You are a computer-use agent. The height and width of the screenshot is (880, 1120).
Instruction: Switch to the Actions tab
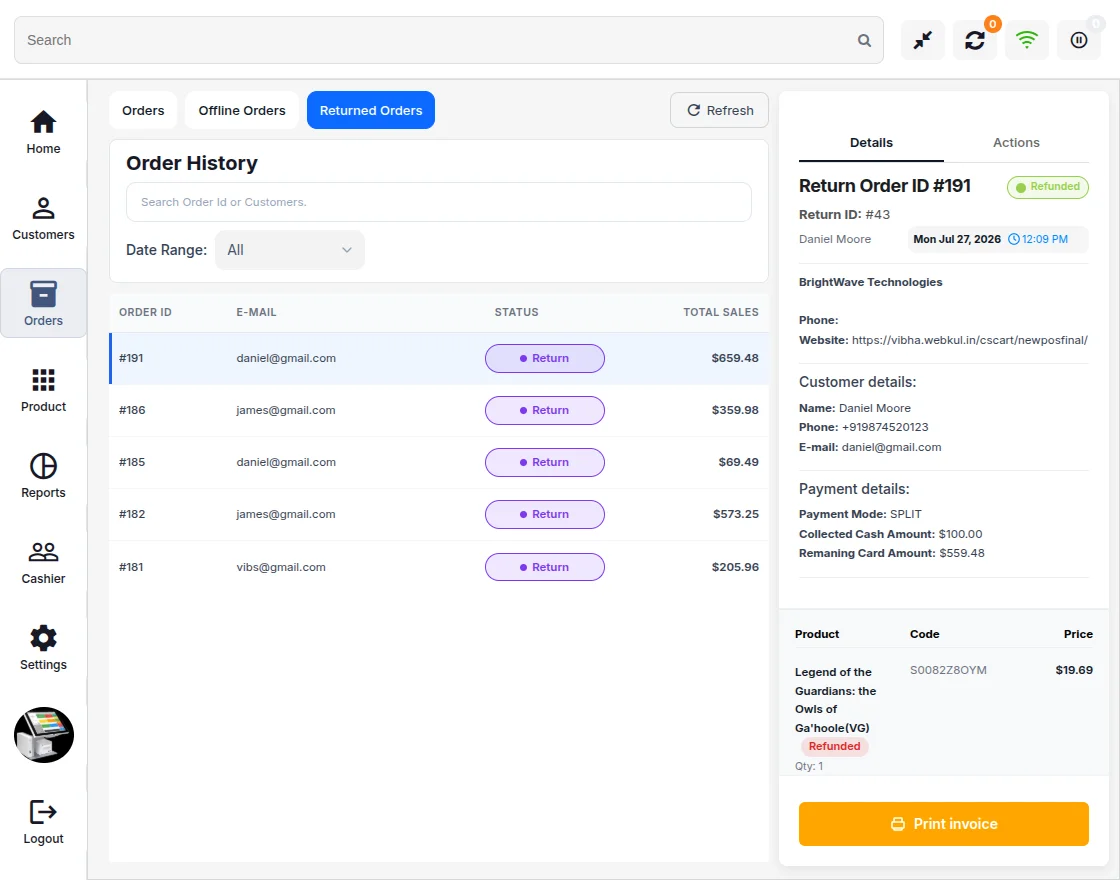(x=1016, y=143)
